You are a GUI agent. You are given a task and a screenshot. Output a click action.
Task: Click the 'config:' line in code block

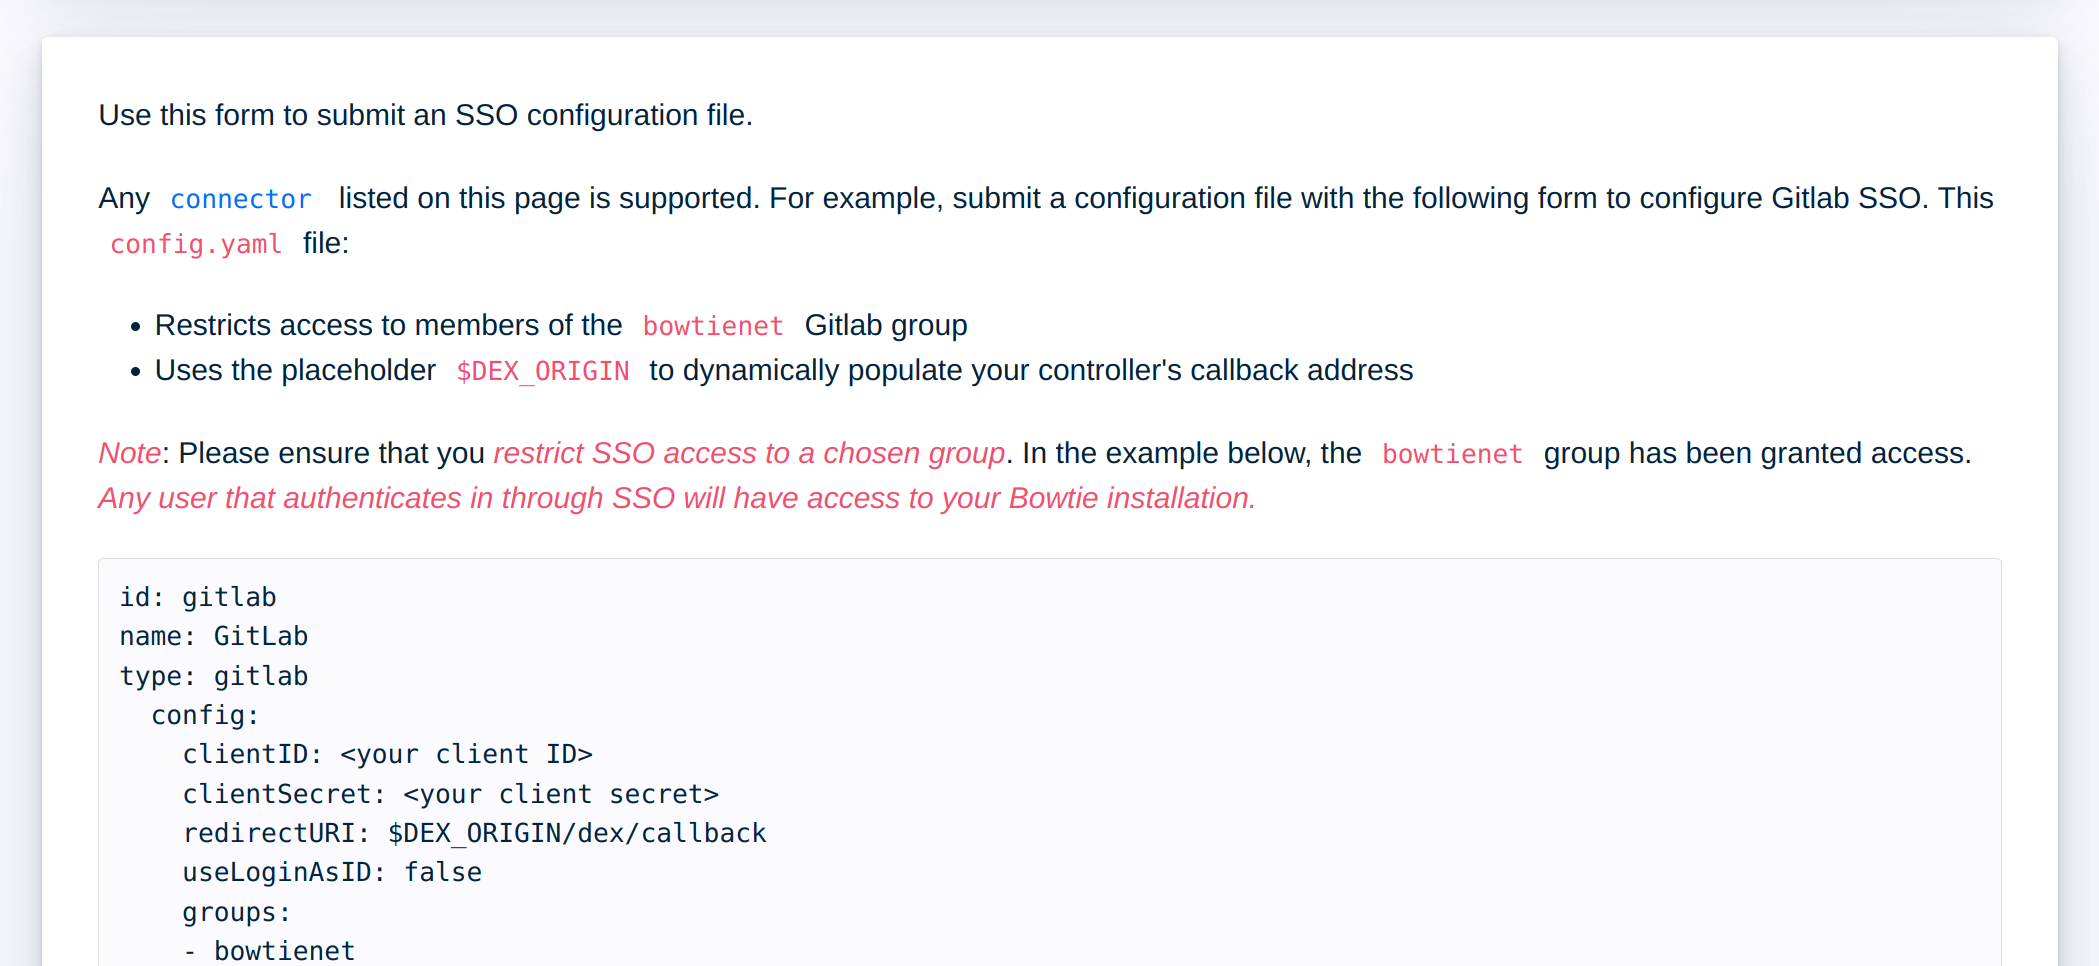point(205,716)
